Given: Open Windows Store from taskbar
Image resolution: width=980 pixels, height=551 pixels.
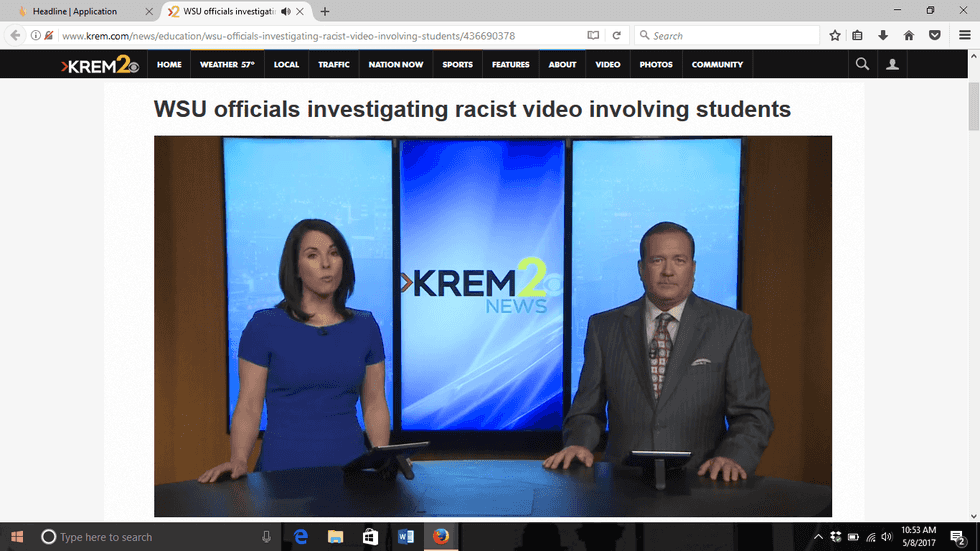Looking at the screenshot, I should click(x=371, y=537).
